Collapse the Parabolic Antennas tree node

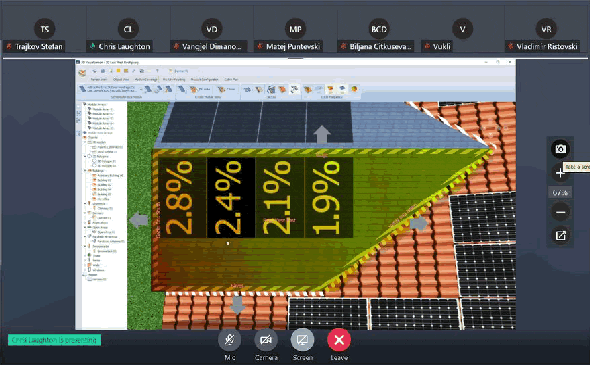tap(85, 237)
